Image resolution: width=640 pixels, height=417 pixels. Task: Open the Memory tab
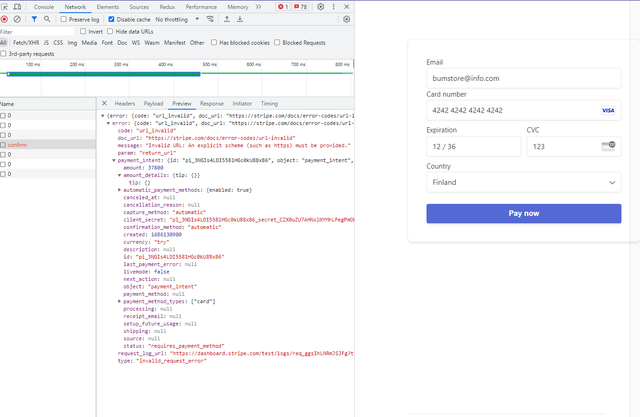click(238, 7)
